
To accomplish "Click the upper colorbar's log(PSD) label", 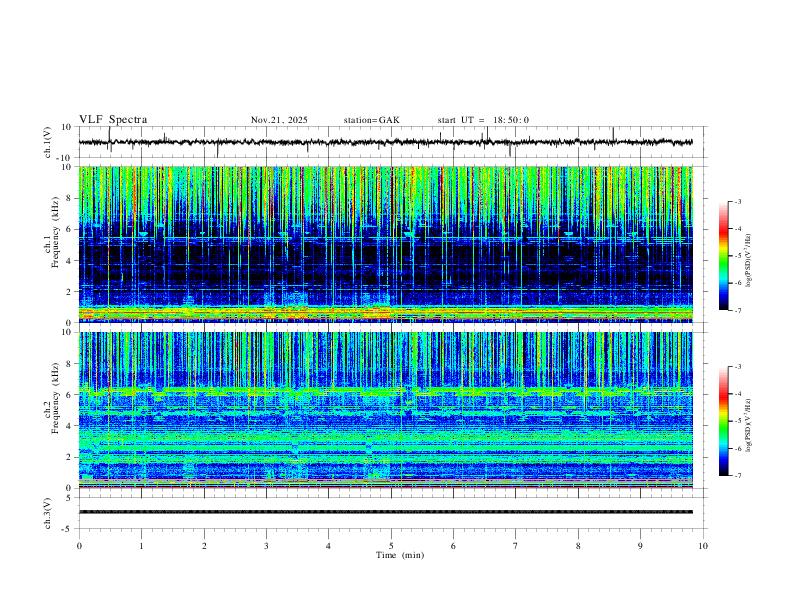I will pos(748,261).
